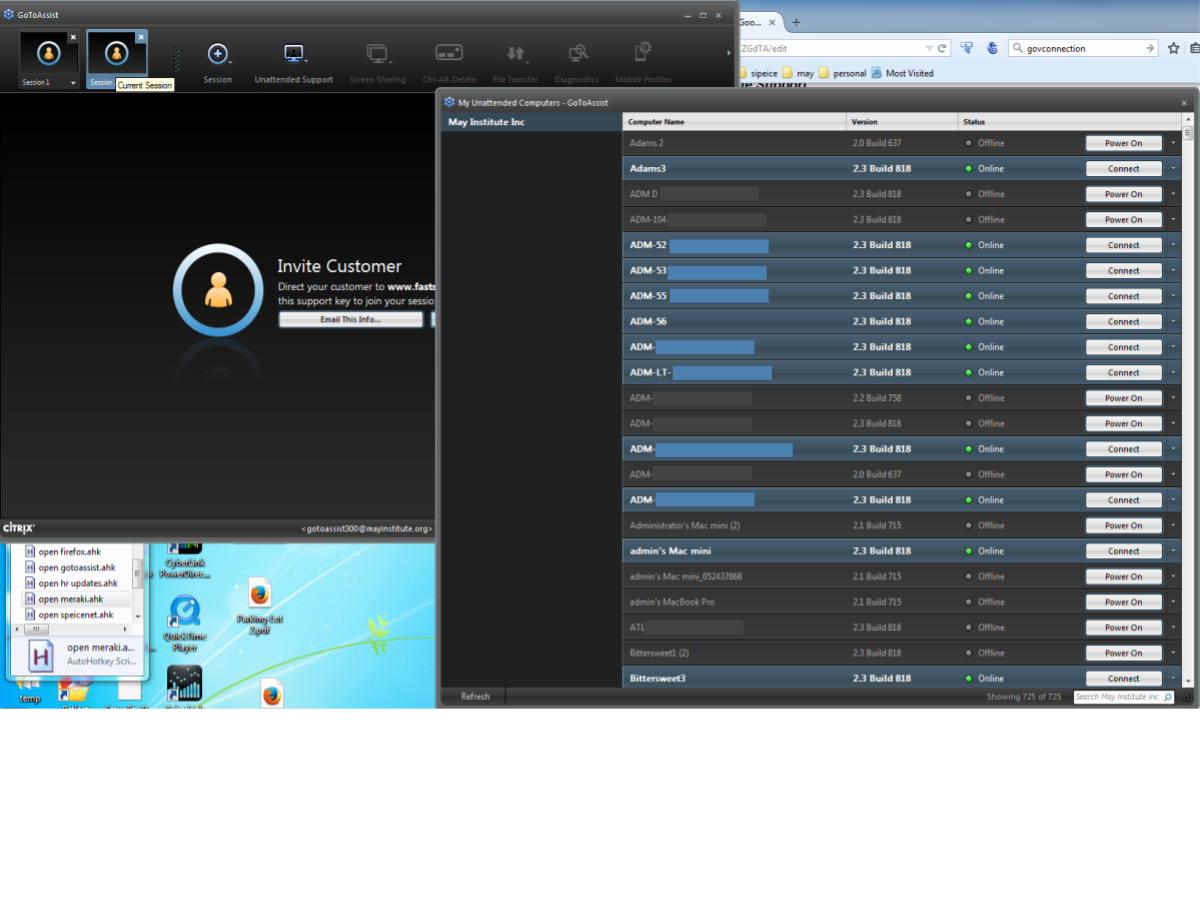Image resolution: width=1200 pixels, height=900 pixels.
Task: Bookmark page with Firefox star icon
Action: pyautogui.click(x=1173, y=48)
